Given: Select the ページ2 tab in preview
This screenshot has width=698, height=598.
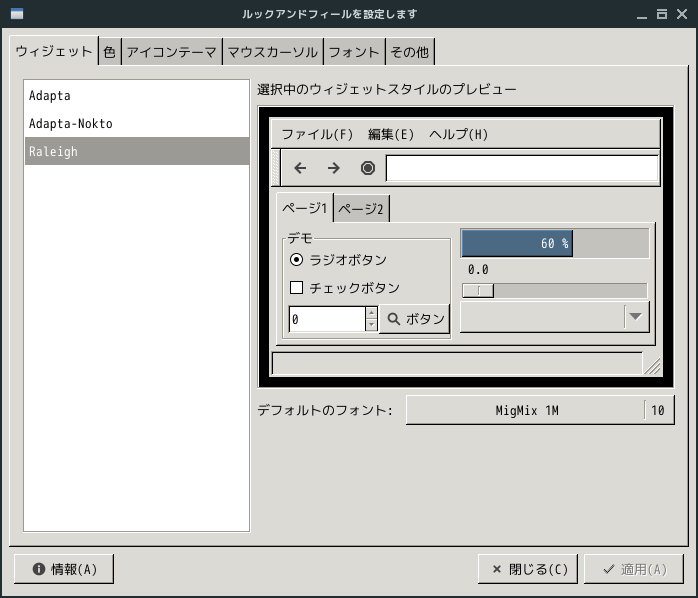Looking at the screenshot, I should click(361, 208).
